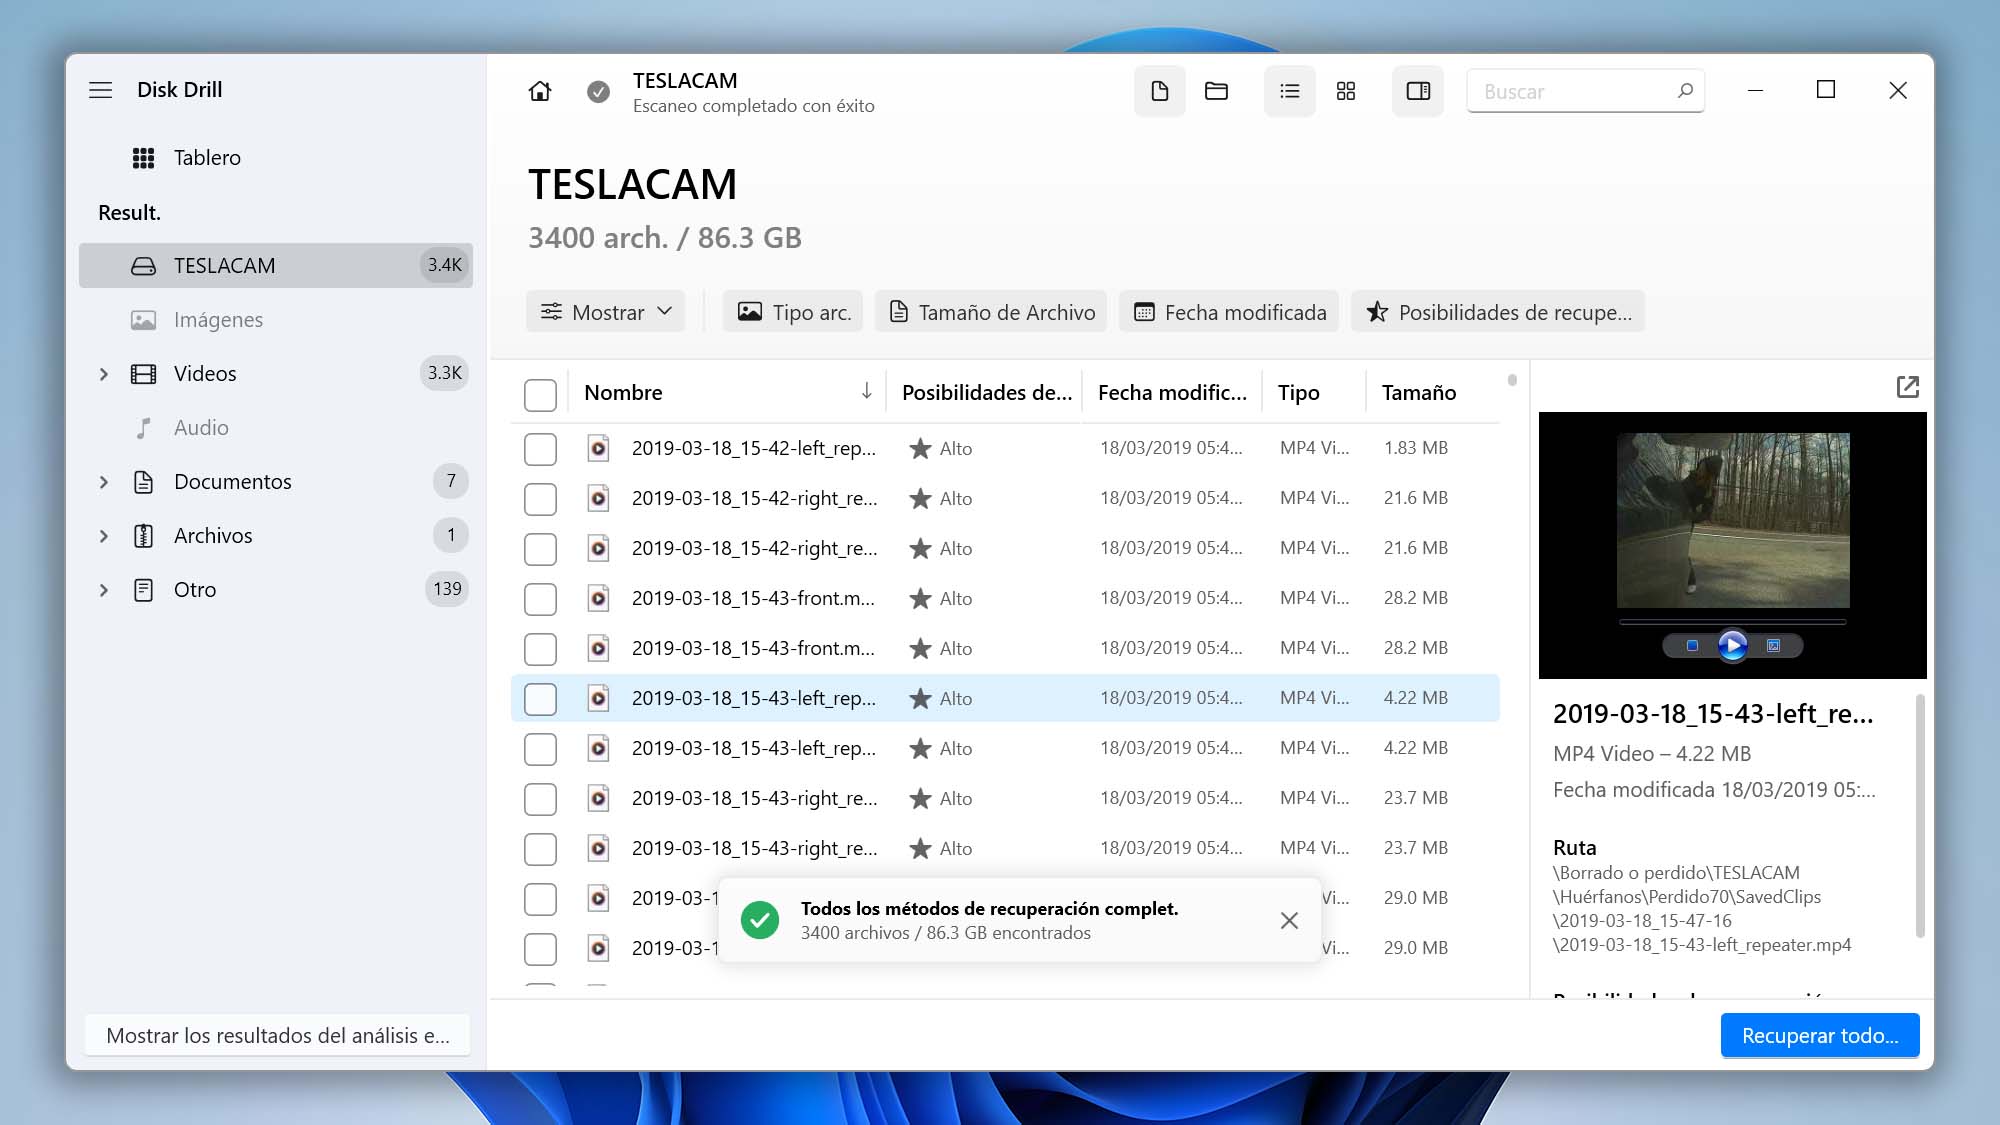Check second 15-42-right_re 21.6 MB checkbox

[x=540, y=549]
